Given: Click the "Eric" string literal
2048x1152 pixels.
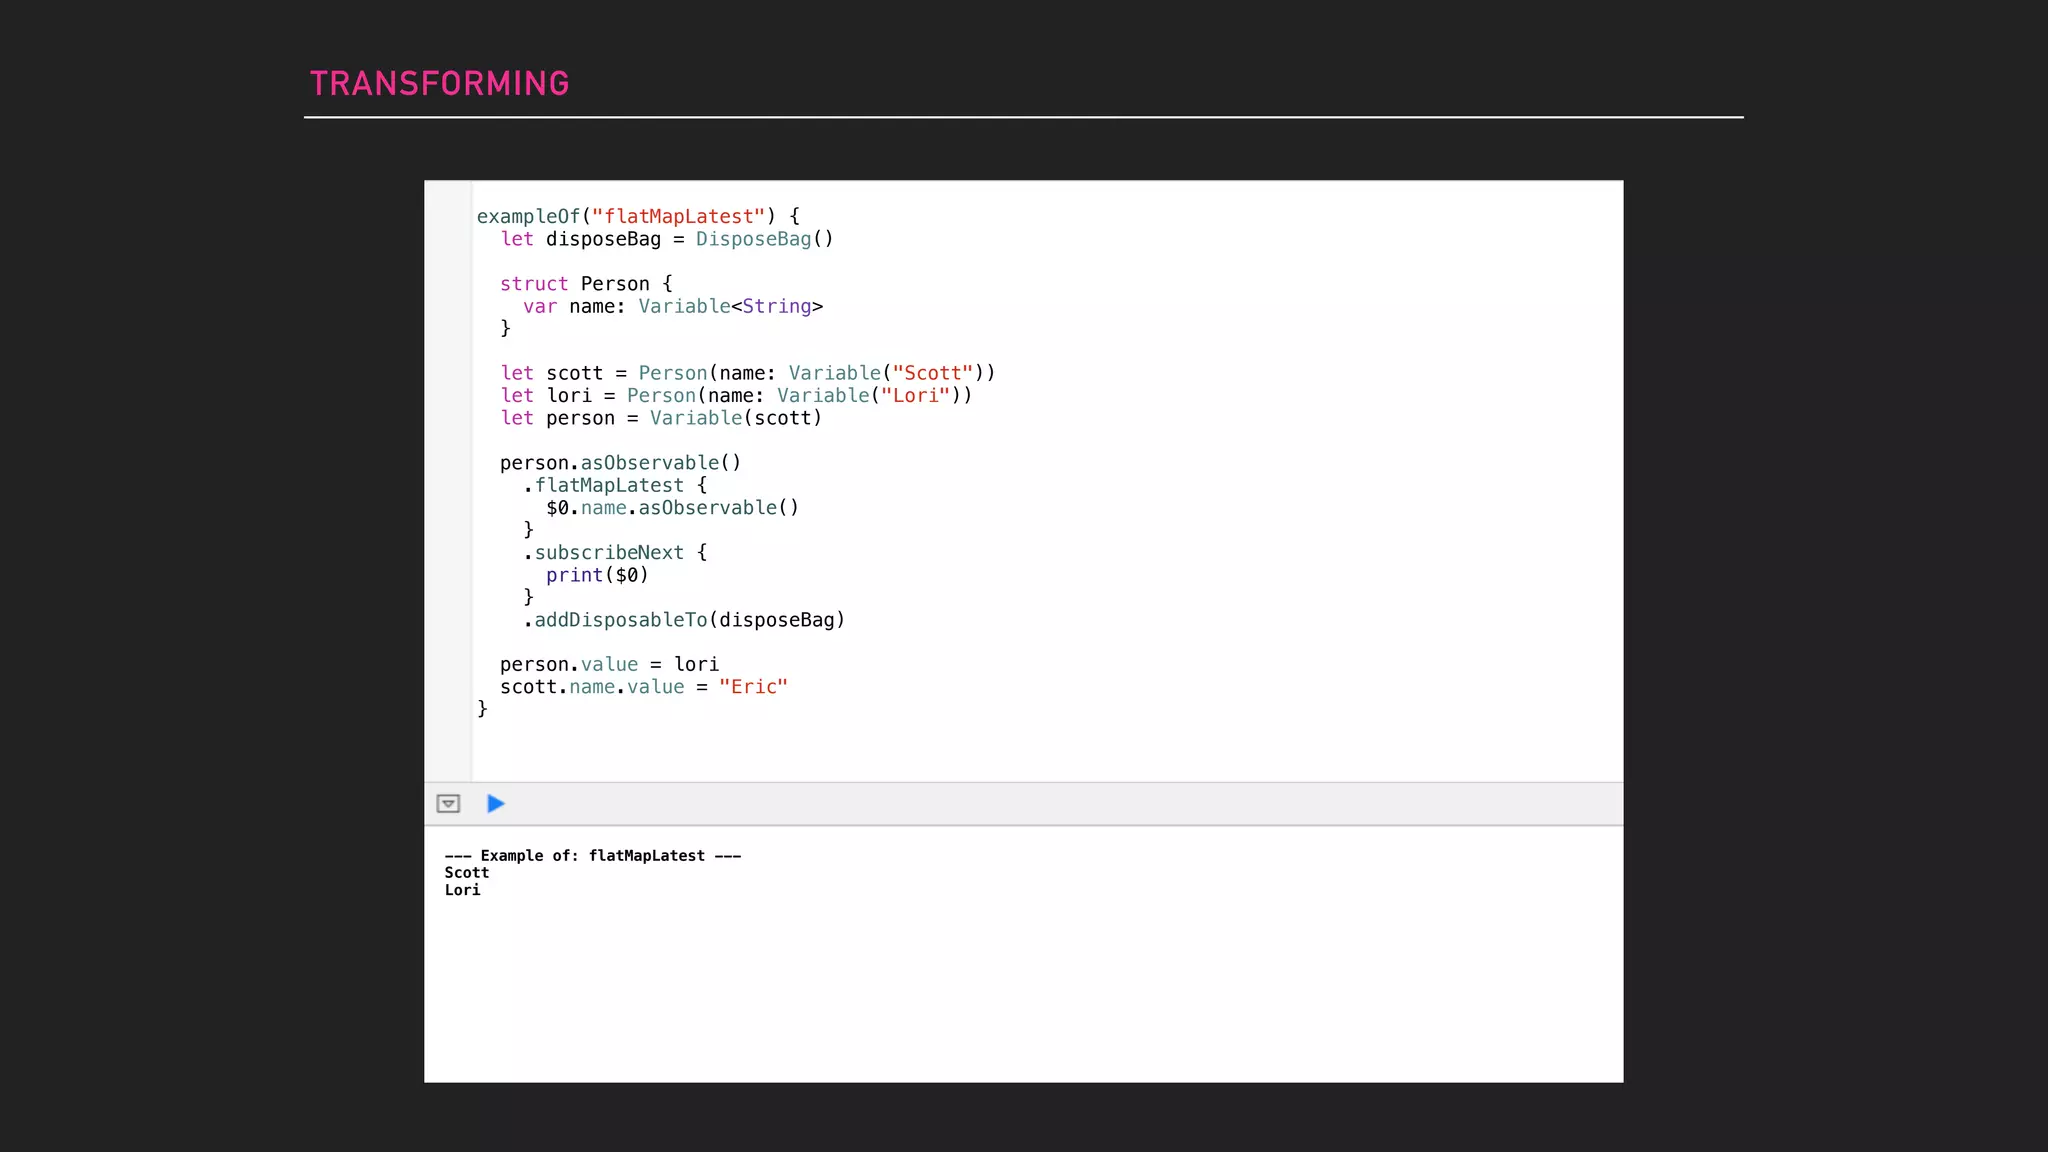Looking at the screenshot, I should point(753,687).
